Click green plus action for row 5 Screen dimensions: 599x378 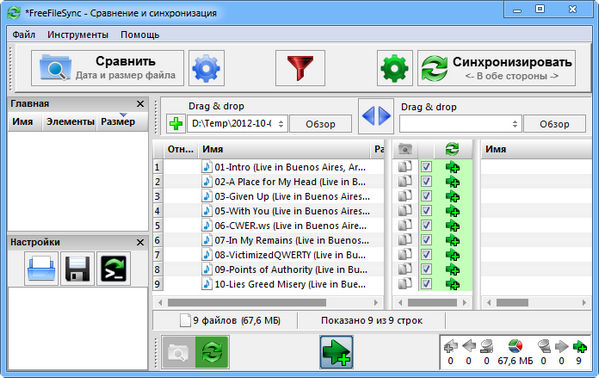click(x=453, y=226)
